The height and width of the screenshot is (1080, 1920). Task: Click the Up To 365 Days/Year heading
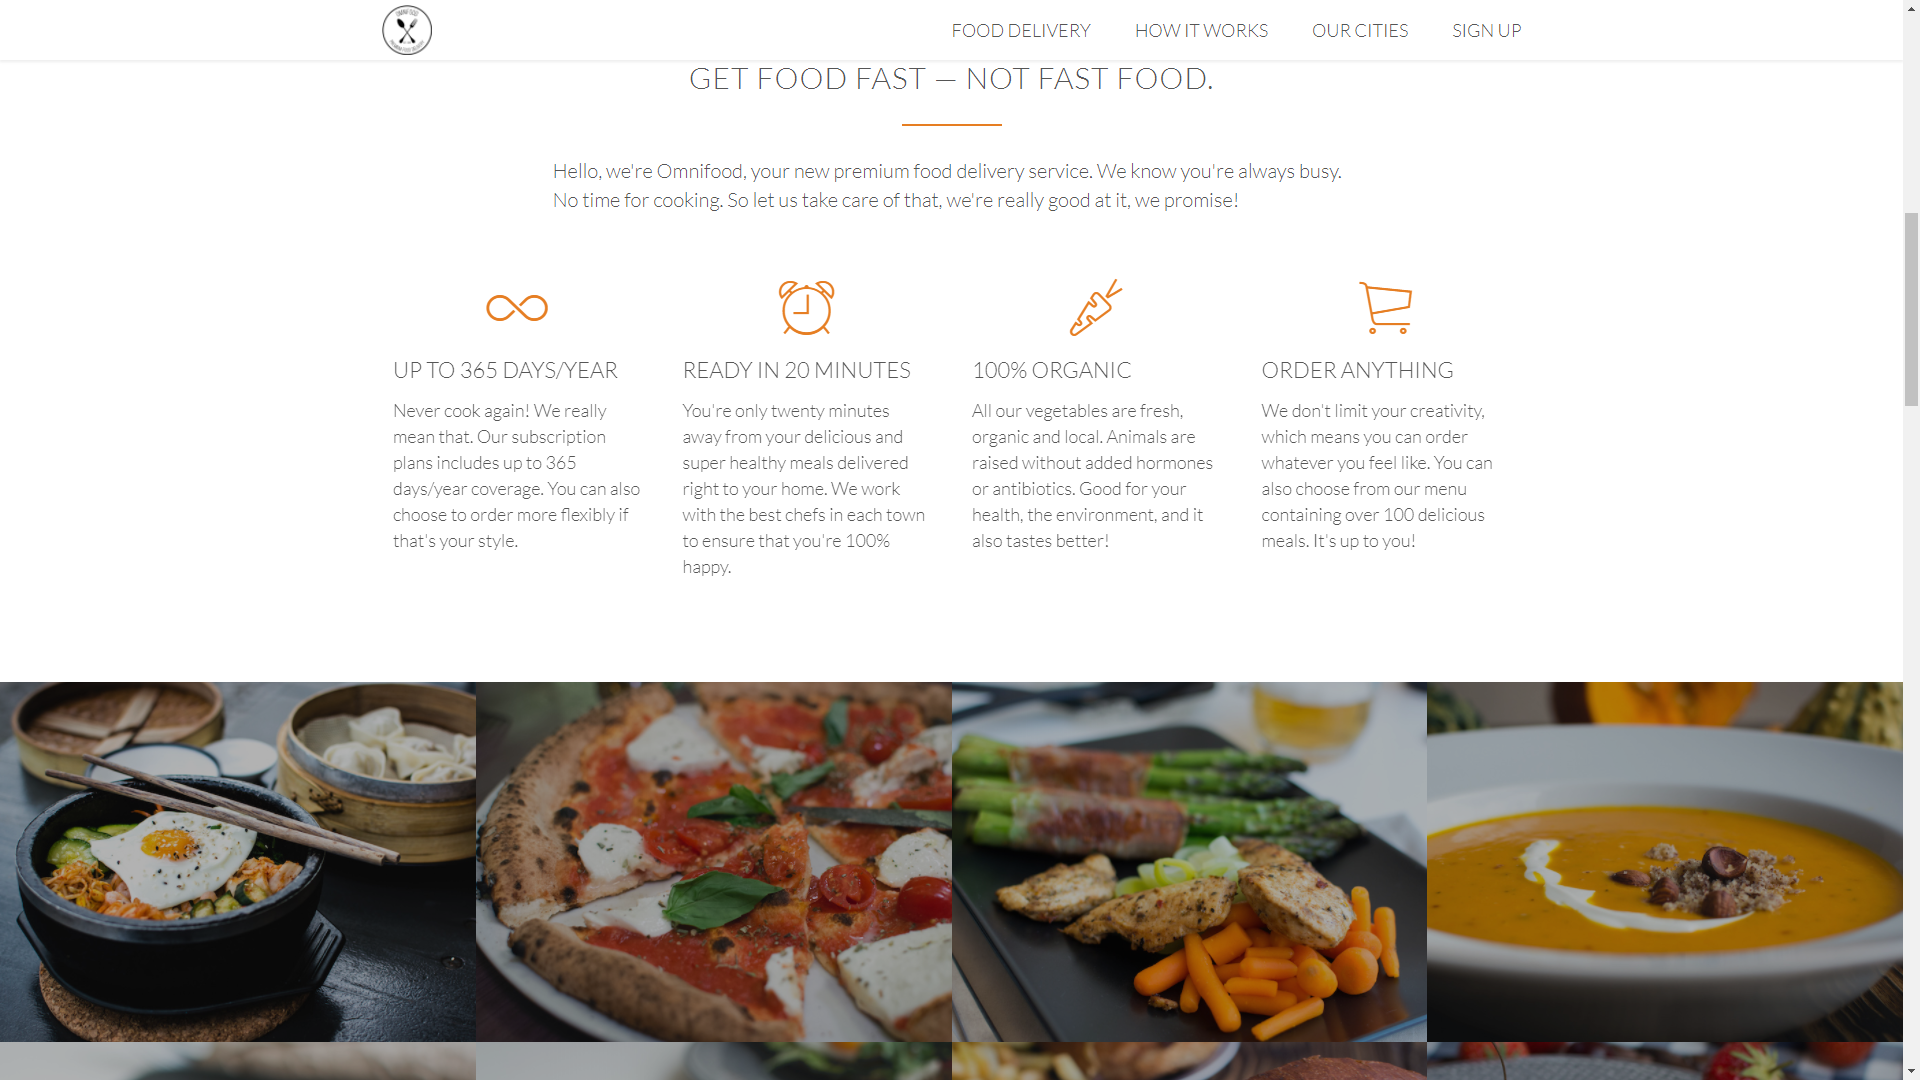[x=505, y=370]
